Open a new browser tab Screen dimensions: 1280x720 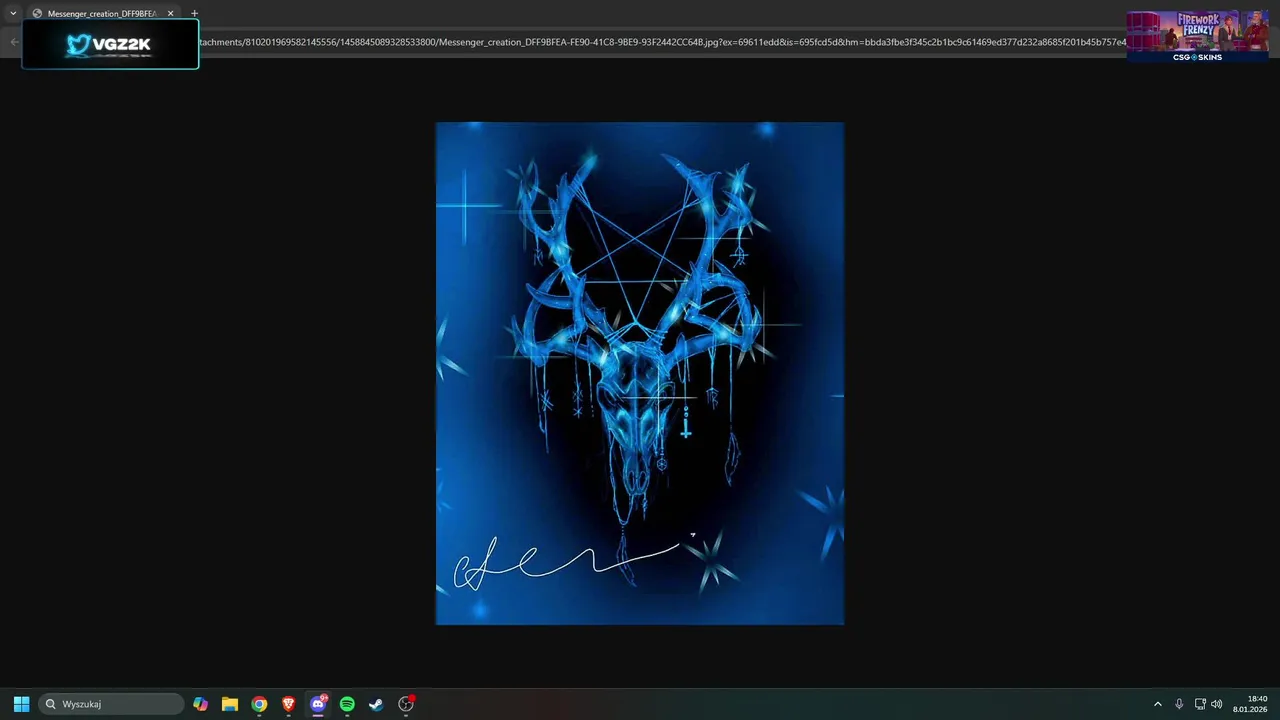(x=194, y=14)
